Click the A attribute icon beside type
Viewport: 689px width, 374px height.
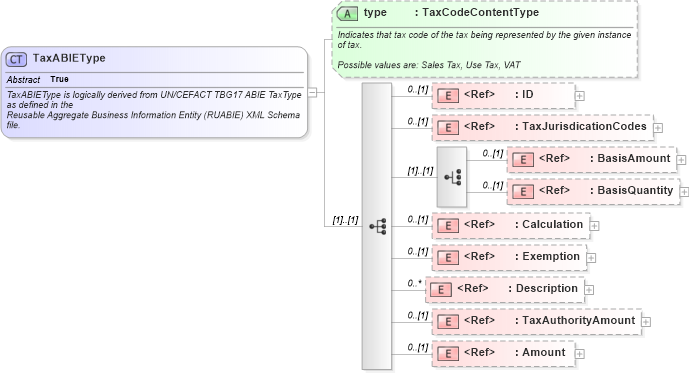347,14
